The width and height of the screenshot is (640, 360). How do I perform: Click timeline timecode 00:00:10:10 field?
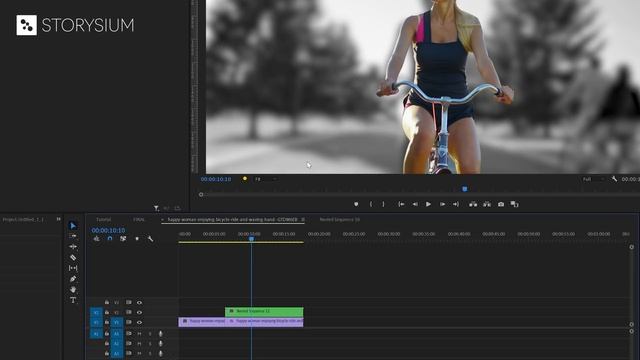(108, 230)
